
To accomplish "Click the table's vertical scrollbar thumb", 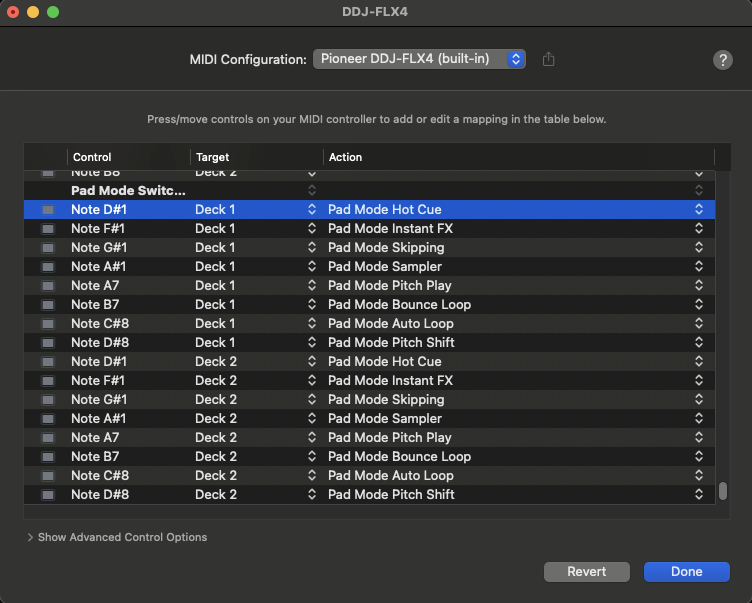I will (723, 491).
